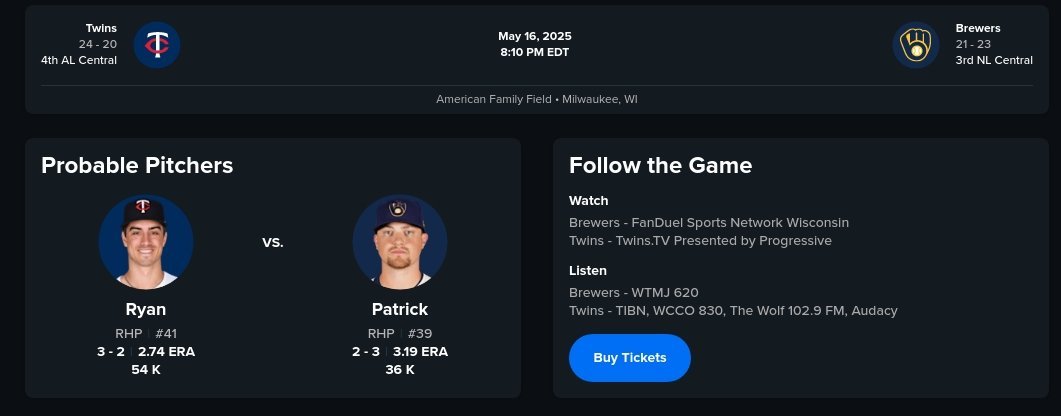
Task: Click the Probable Pitchers heading
Action: (137, 166)
